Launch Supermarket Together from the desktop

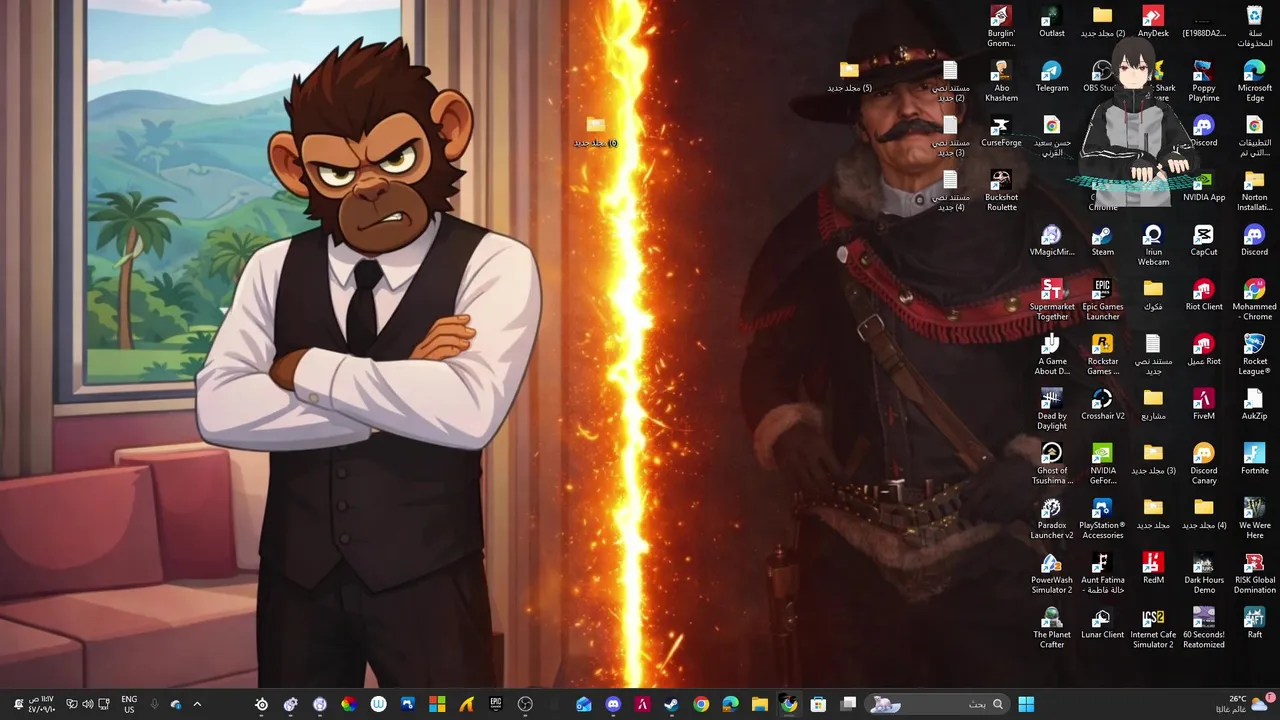pos(1051,300)
